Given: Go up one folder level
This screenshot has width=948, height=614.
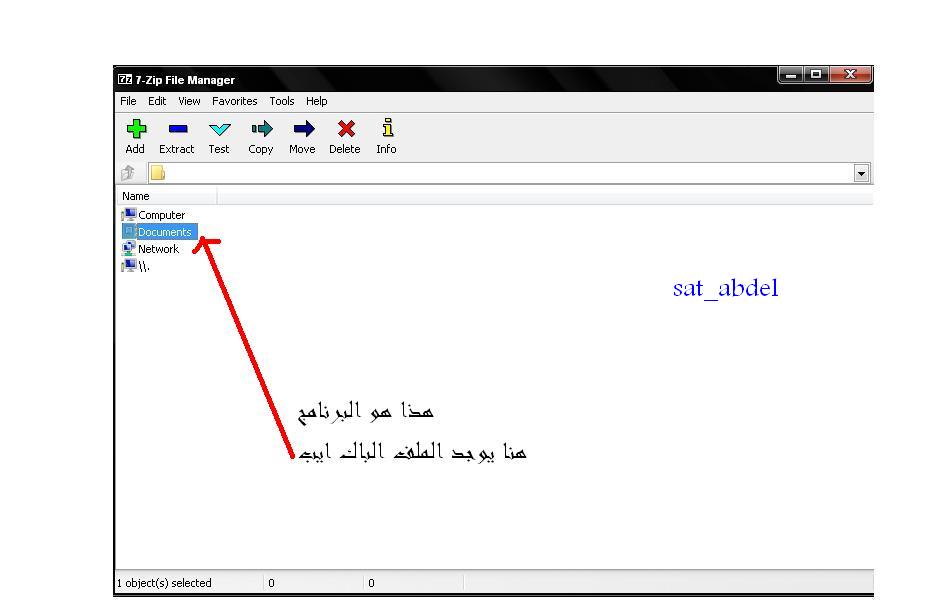Looking at the screenshot, I should point(128,173).
